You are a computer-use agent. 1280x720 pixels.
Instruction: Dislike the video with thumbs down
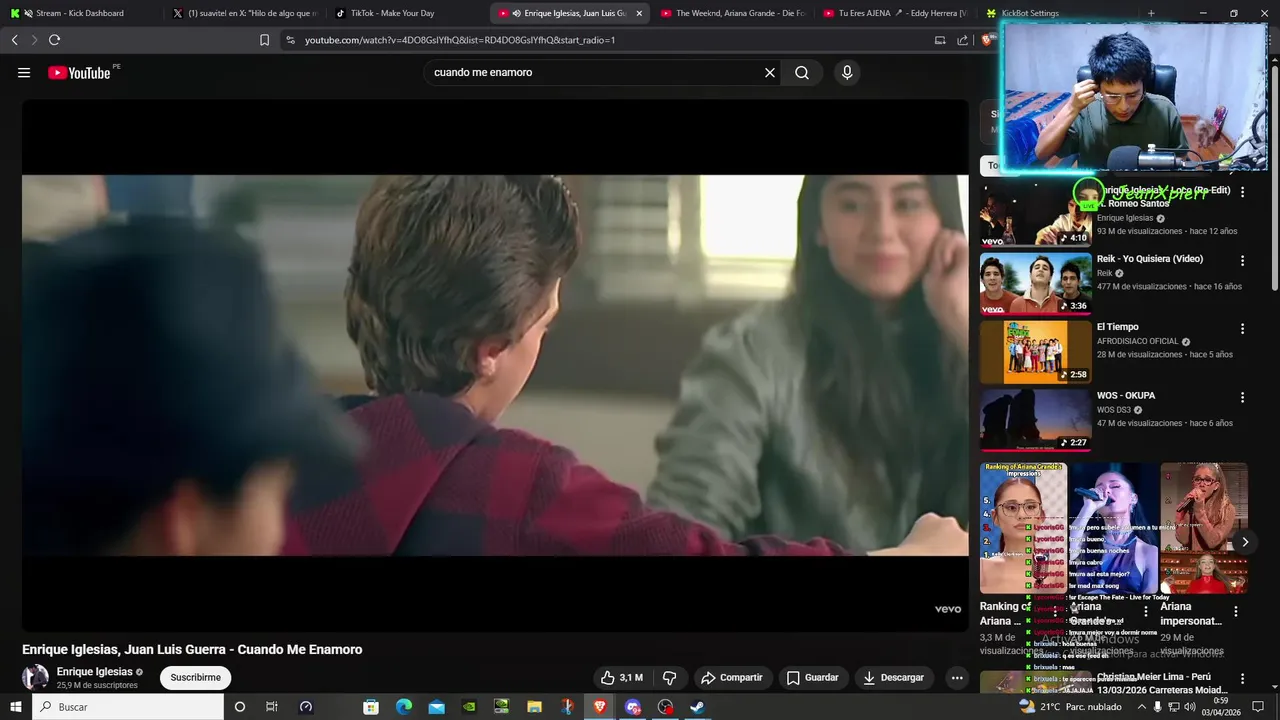pos(669,678)
